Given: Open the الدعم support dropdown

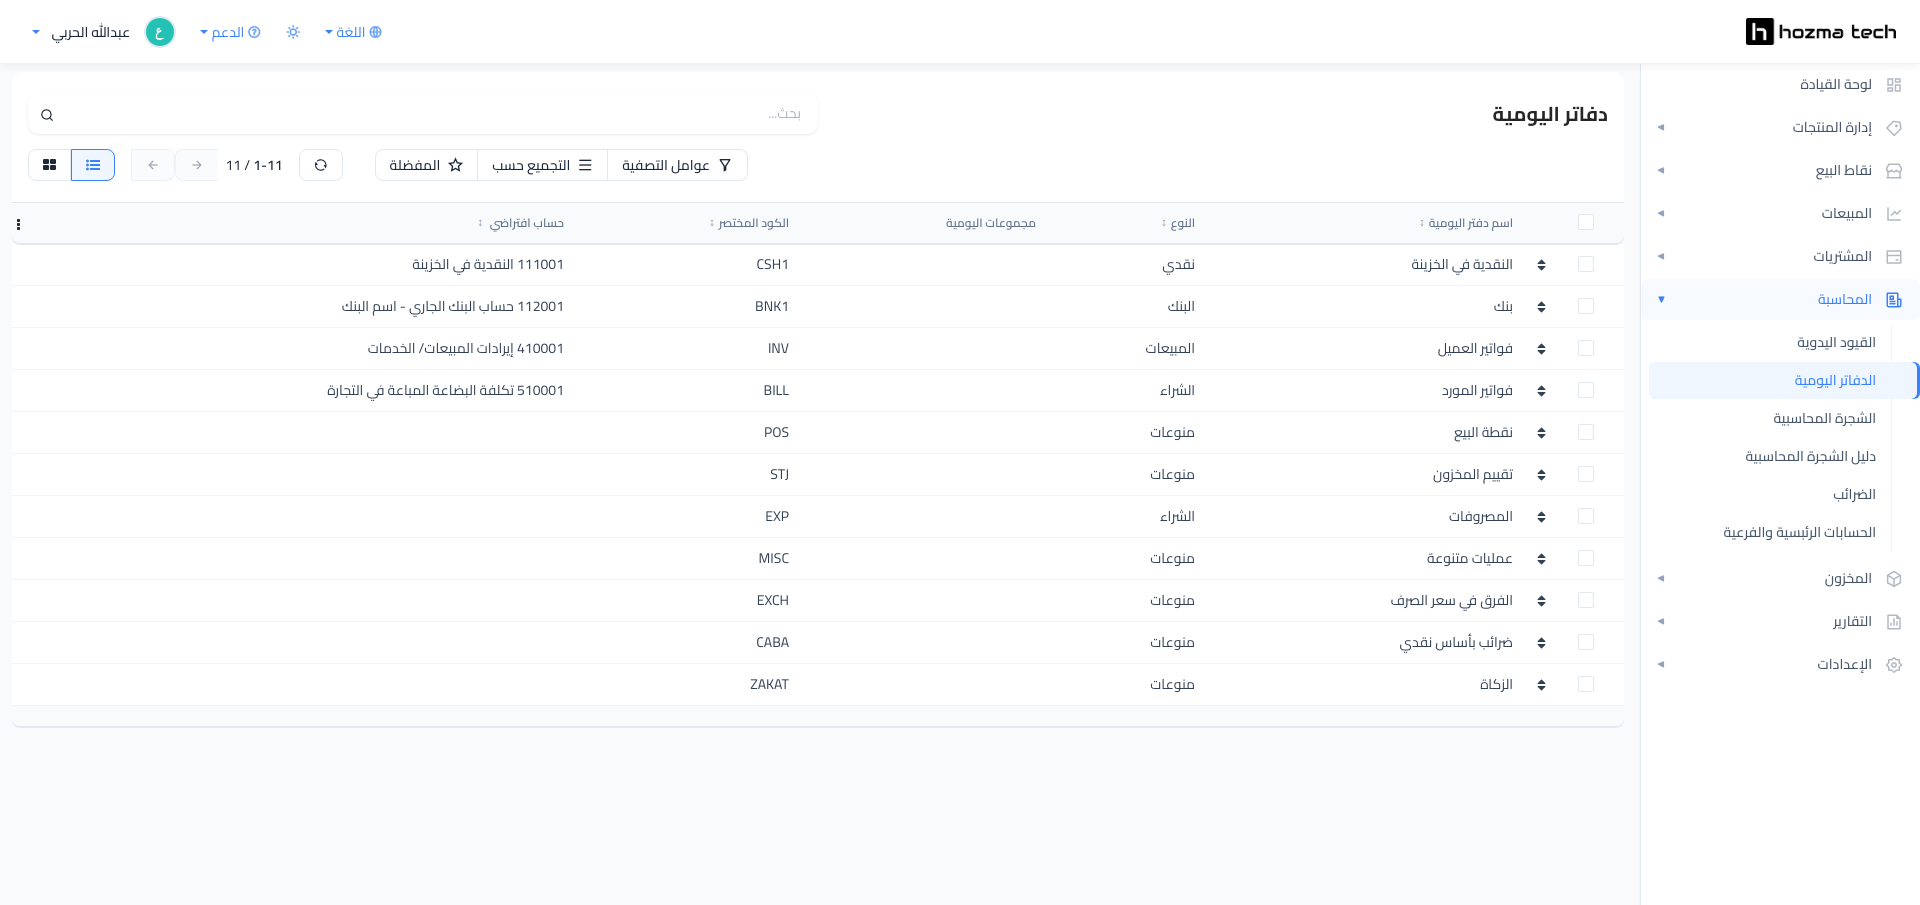Looking at the screenshot, I should [230, 32].
